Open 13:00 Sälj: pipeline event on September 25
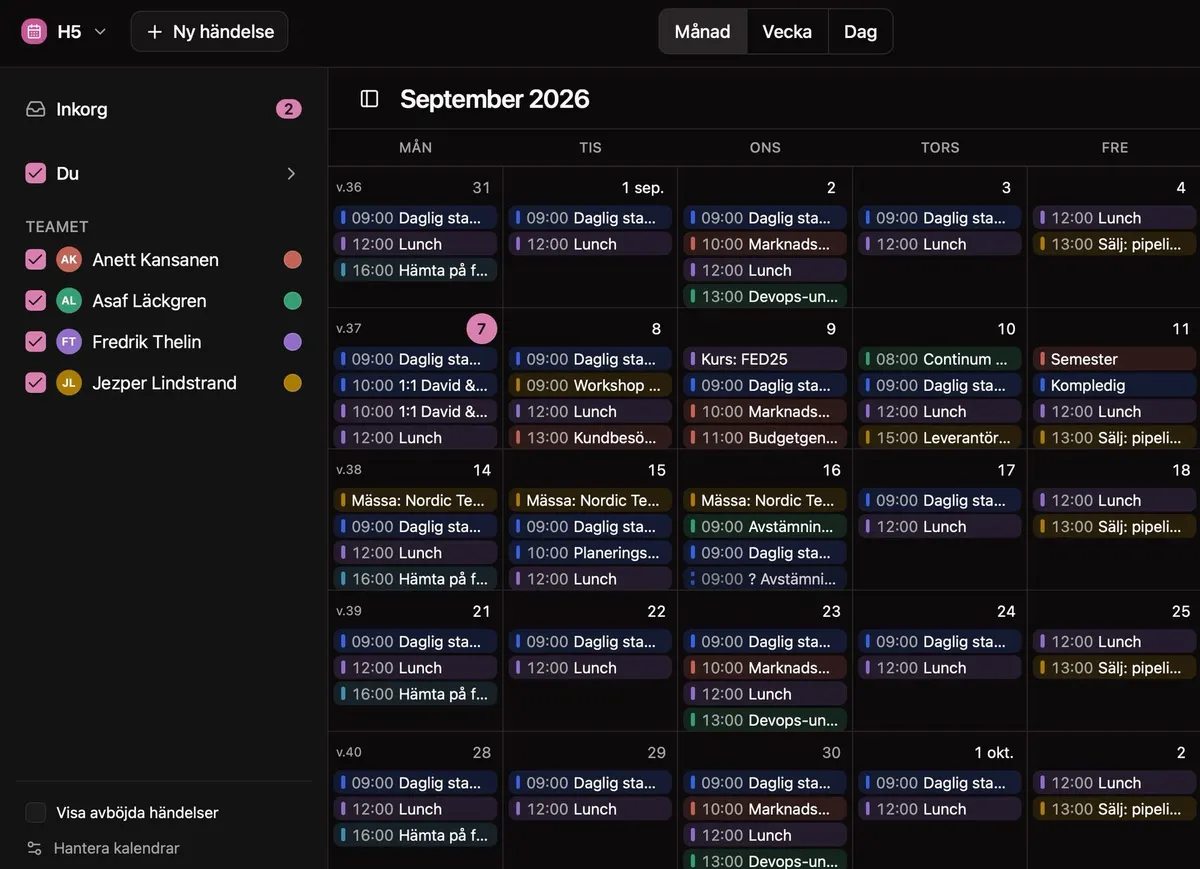This screenshot has width=1200, height=869. [1114, 668]
